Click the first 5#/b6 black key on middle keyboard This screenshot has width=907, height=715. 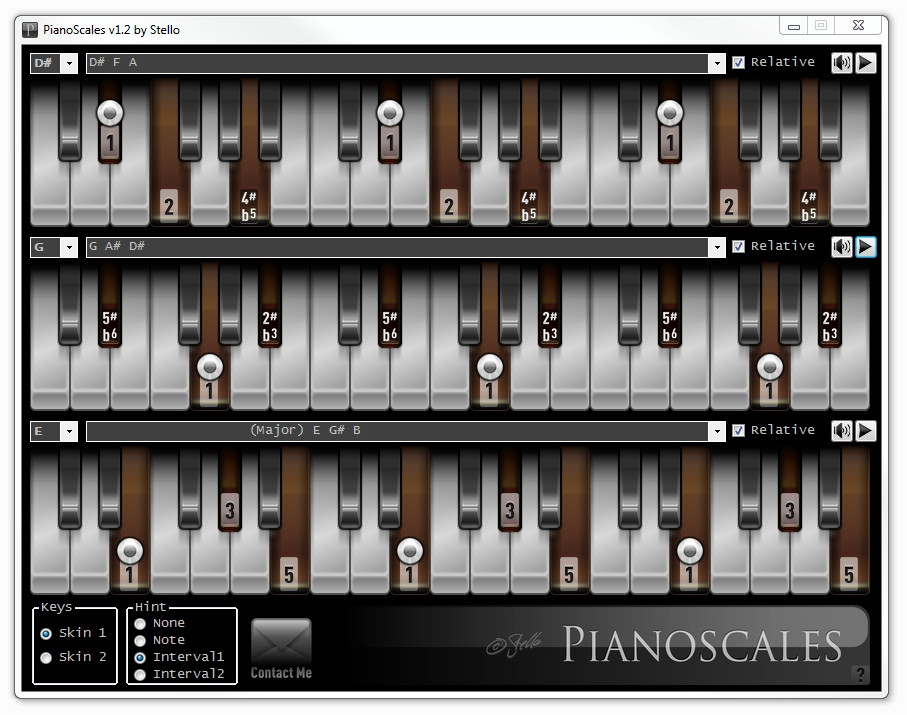pos(110,307)
